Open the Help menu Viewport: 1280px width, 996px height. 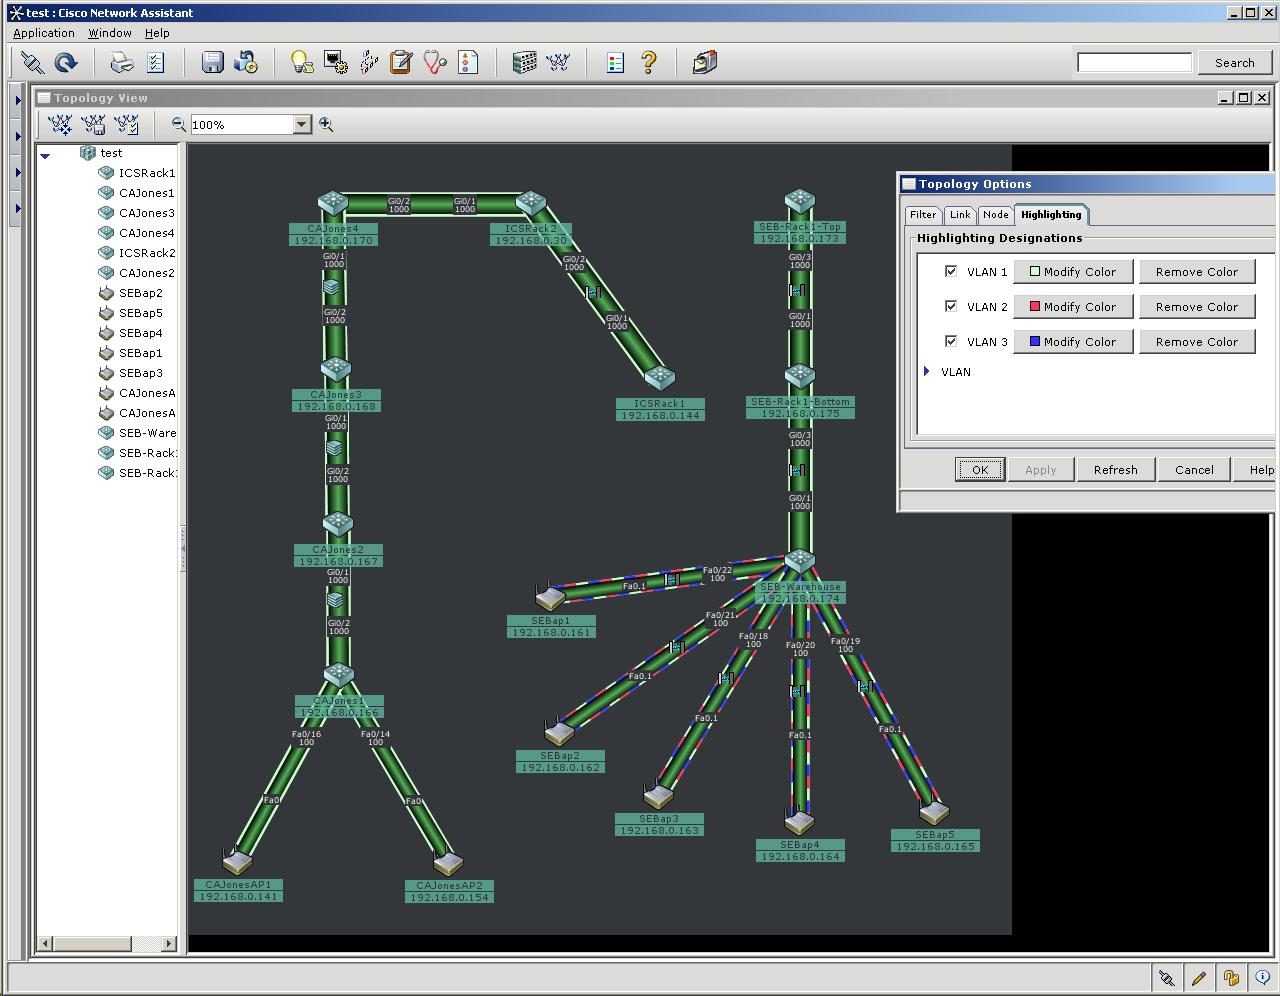tap(157, 33)
